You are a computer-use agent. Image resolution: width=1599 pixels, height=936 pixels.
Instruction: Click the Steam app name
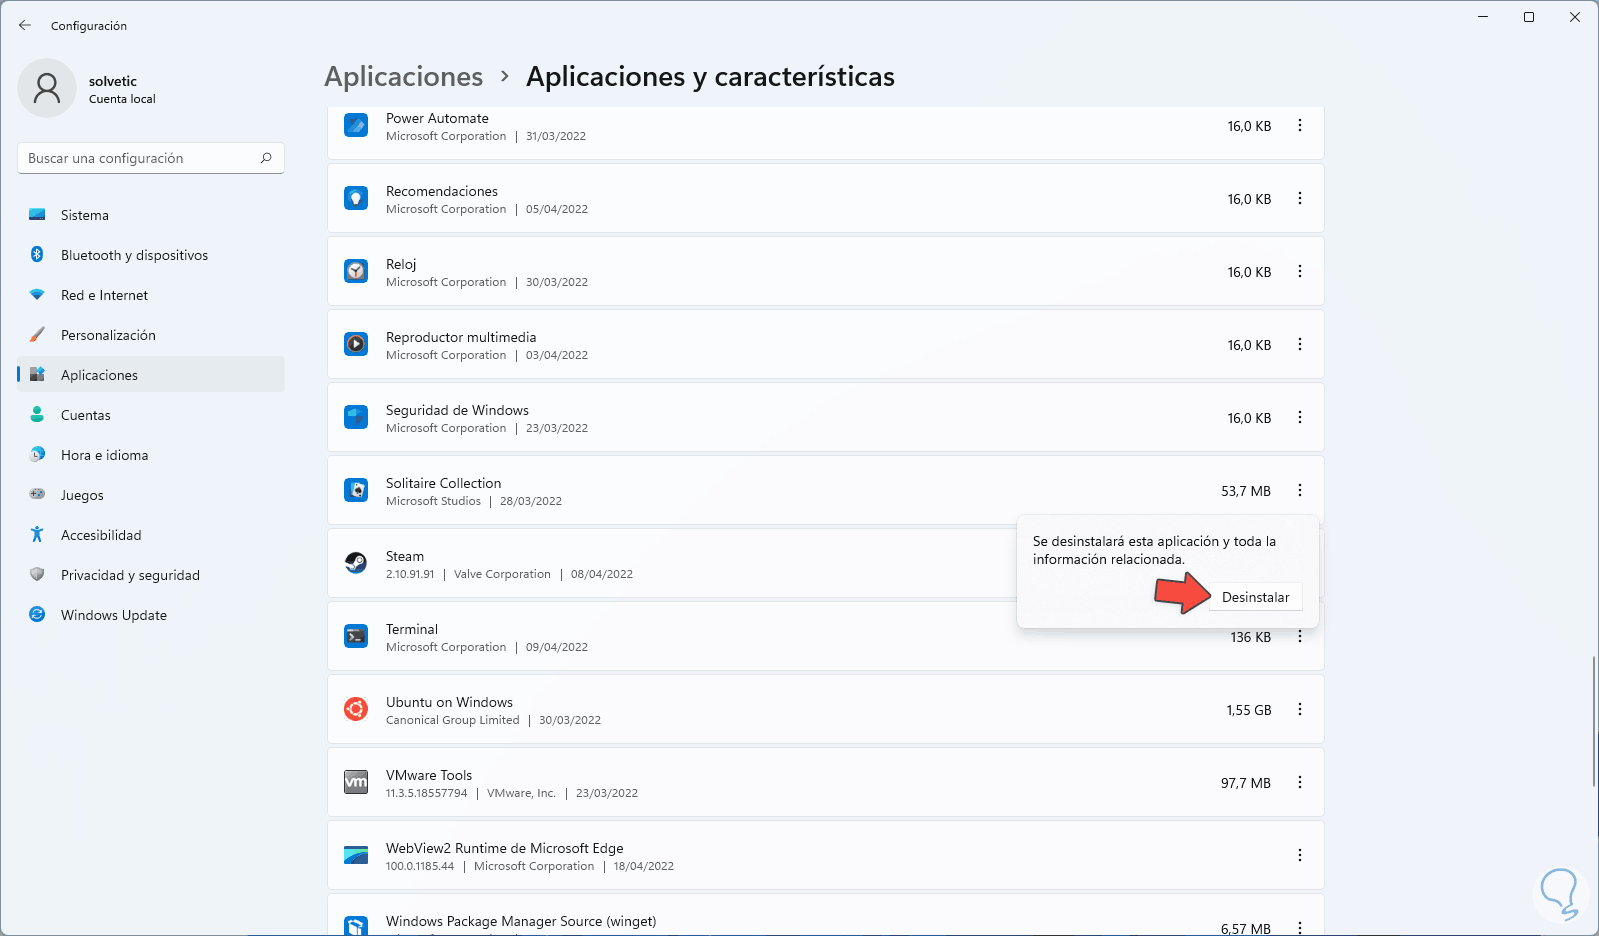pyautogui.click(x=405, y=556)
